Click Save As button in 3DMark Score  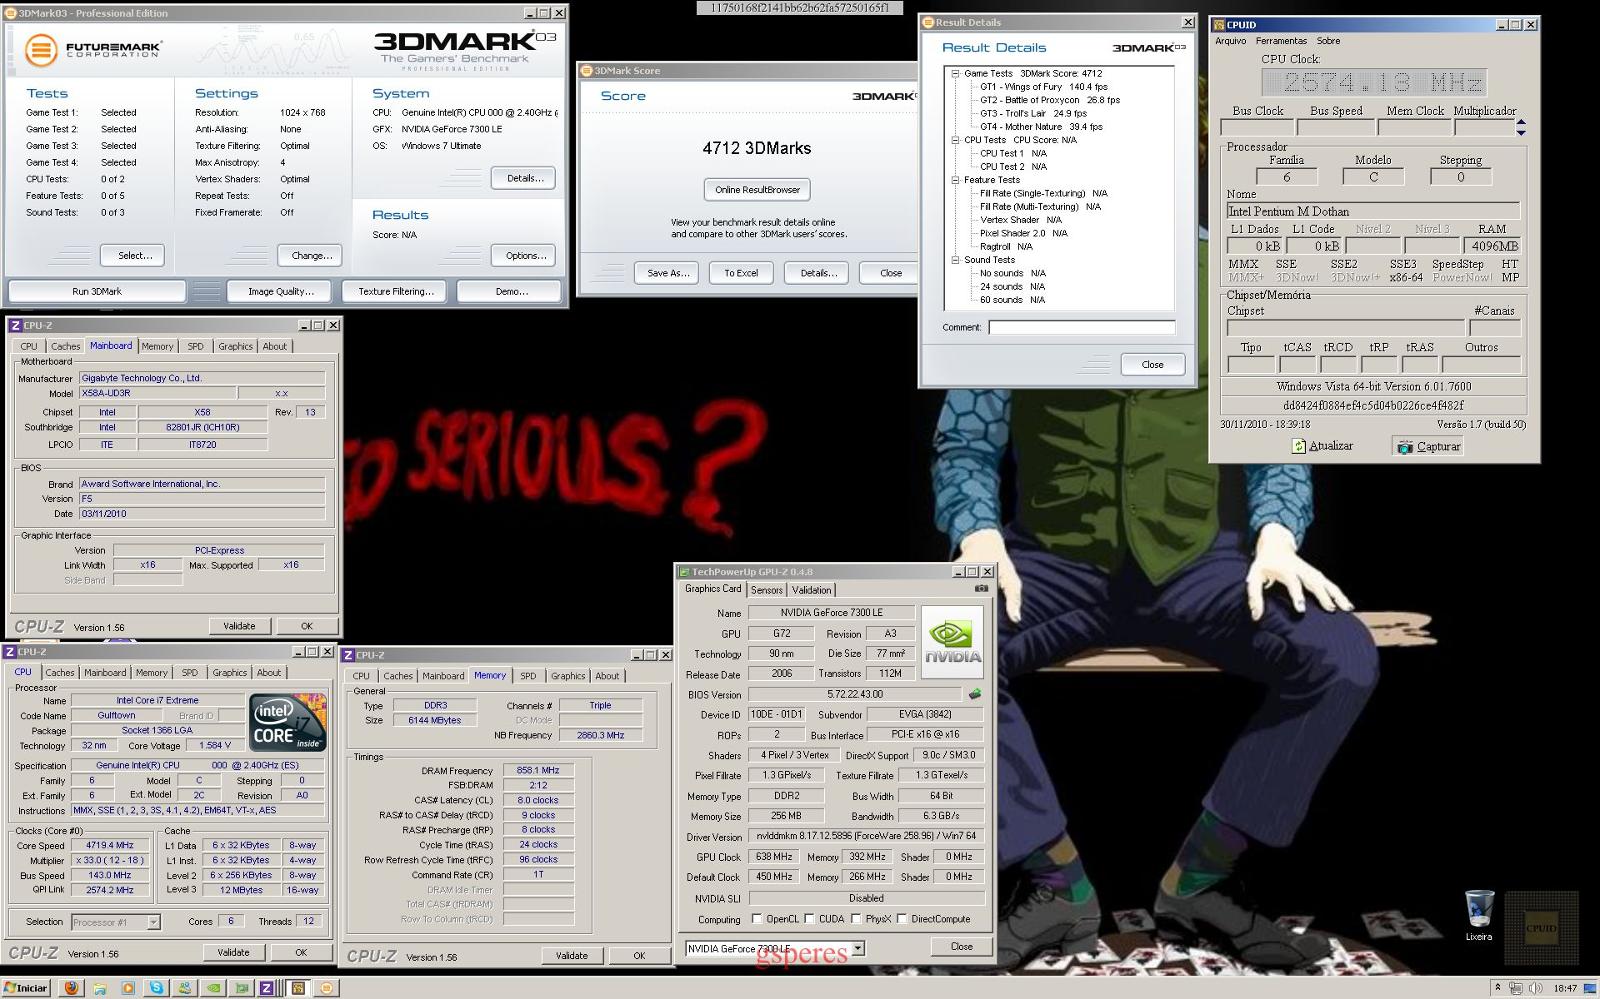[x=668, y=273]
